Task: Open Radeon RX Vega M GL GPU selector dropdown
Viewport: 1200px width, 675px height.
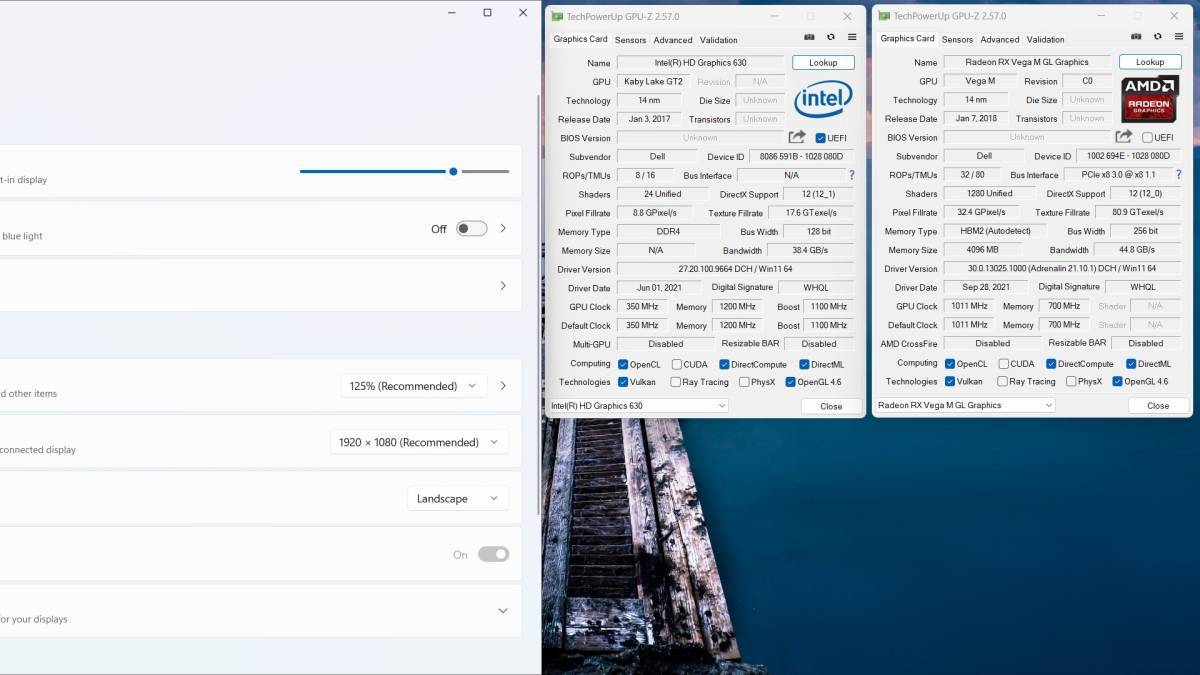Action: point(965,405)
